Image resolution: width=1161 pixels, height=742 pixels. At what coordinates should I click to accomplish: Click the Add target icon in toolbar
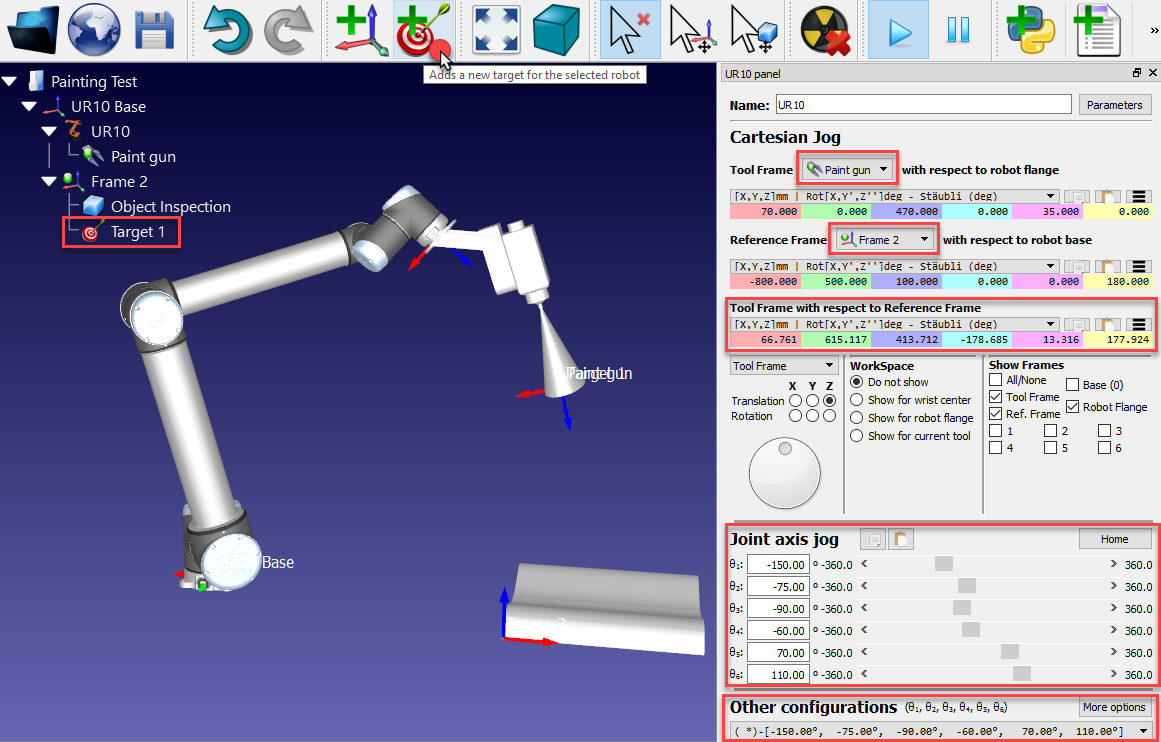[x=420, y=30]
